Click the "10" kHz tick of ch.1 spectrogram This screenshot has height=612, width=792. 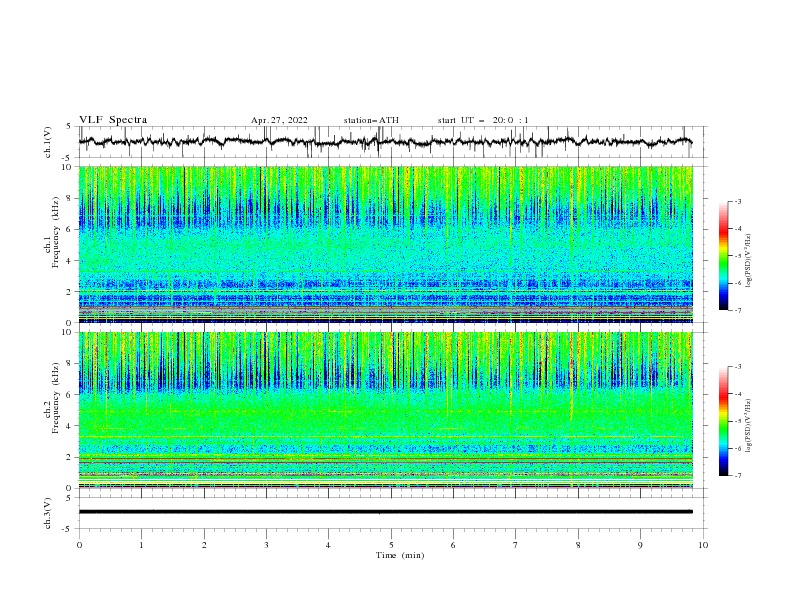67,167
